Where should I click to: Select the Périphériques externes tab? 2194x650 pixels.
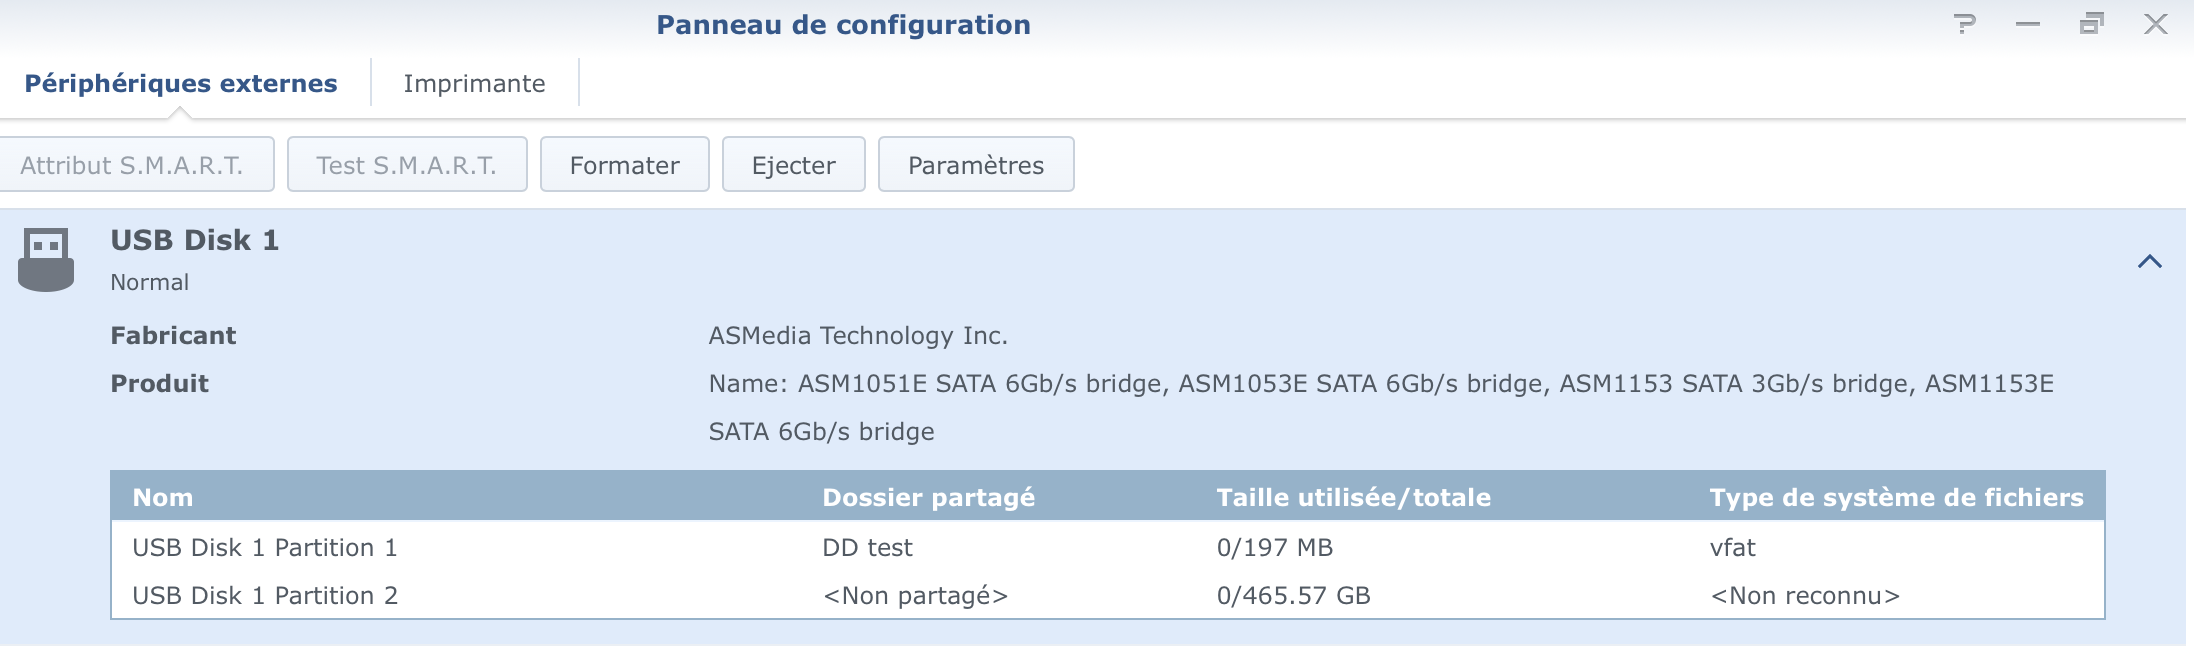click(181, 83)
